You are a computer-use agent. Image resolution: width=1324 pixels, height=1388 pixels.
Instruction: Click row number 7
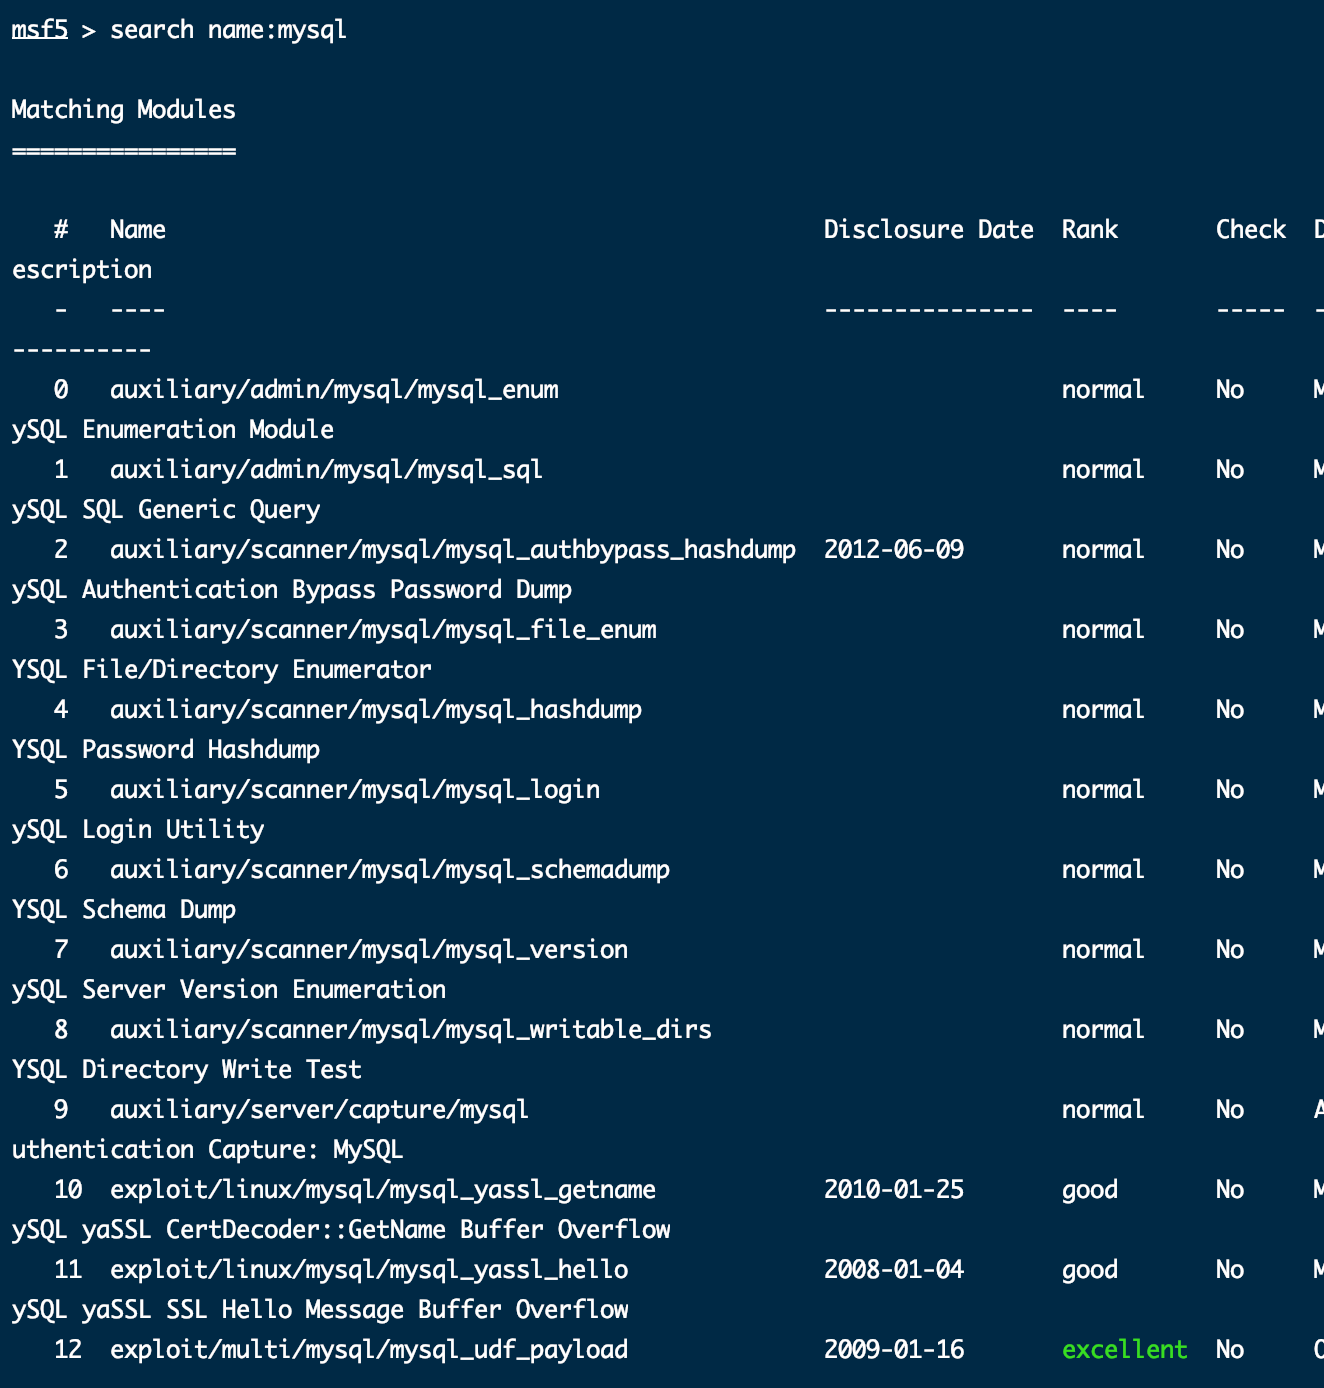click(61, 950)
